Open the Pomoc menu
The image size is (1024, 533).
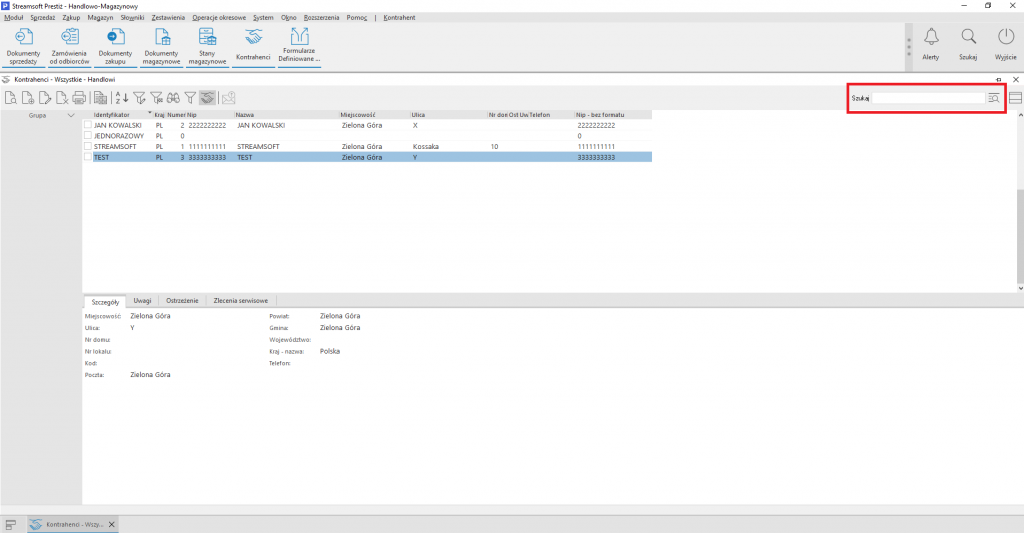coord(357,18)
